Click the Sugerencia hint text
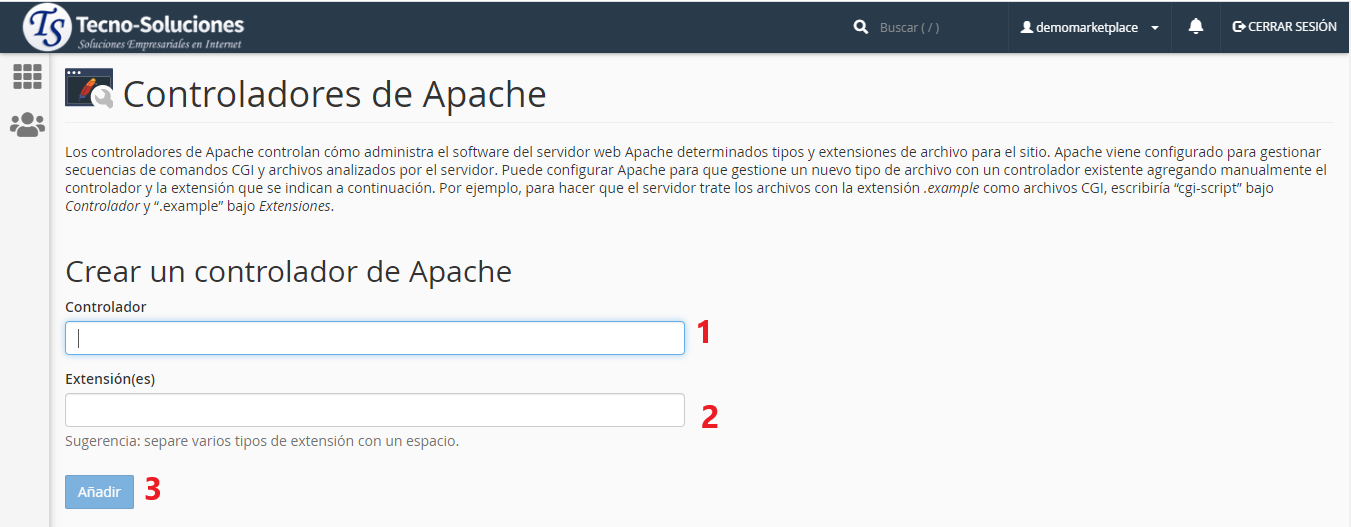The height and width of the screenshot is (527, 1351). pyautogui.click(x=262, y=441)
